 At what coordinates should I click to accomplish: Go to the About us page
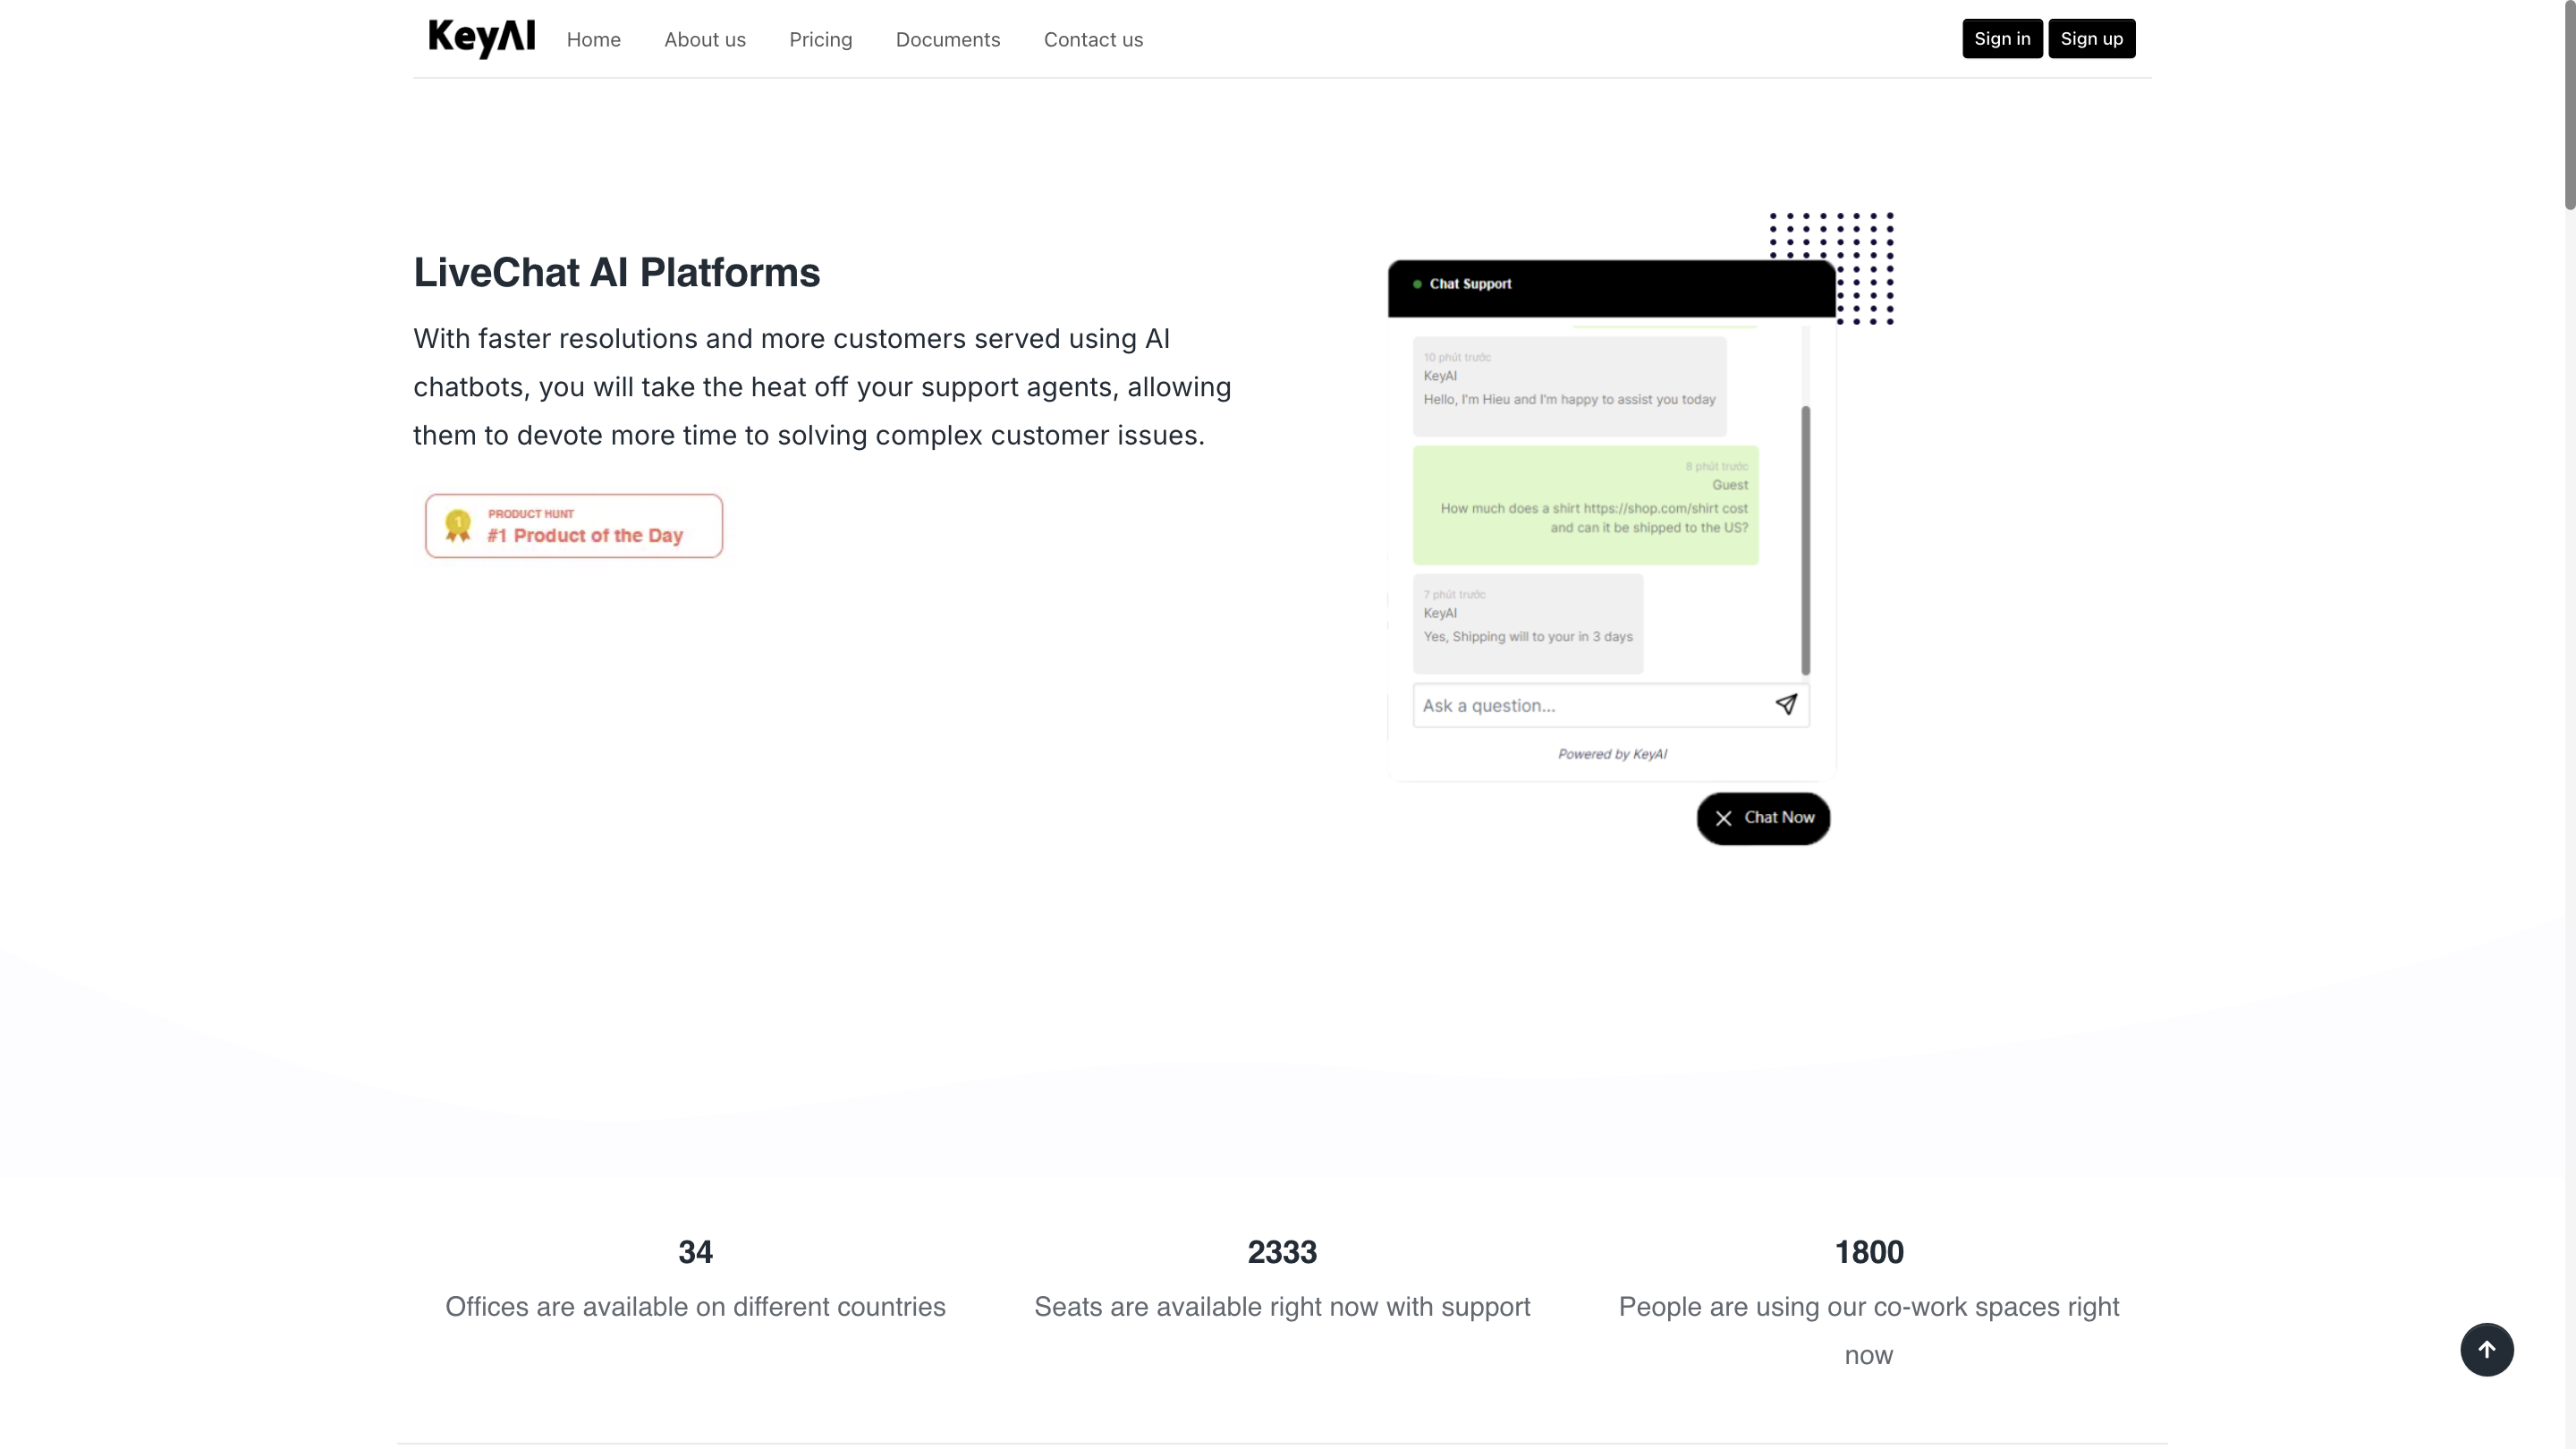click(x=704, y=39)
